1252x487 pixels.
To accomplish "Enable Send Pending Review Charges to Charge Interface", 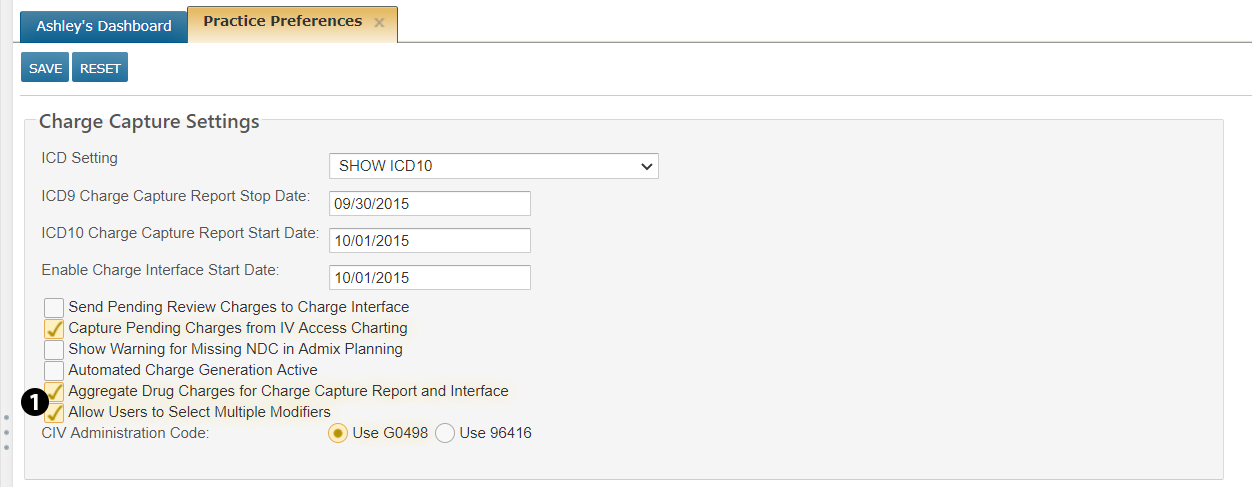I will click(x=54, y=307).
